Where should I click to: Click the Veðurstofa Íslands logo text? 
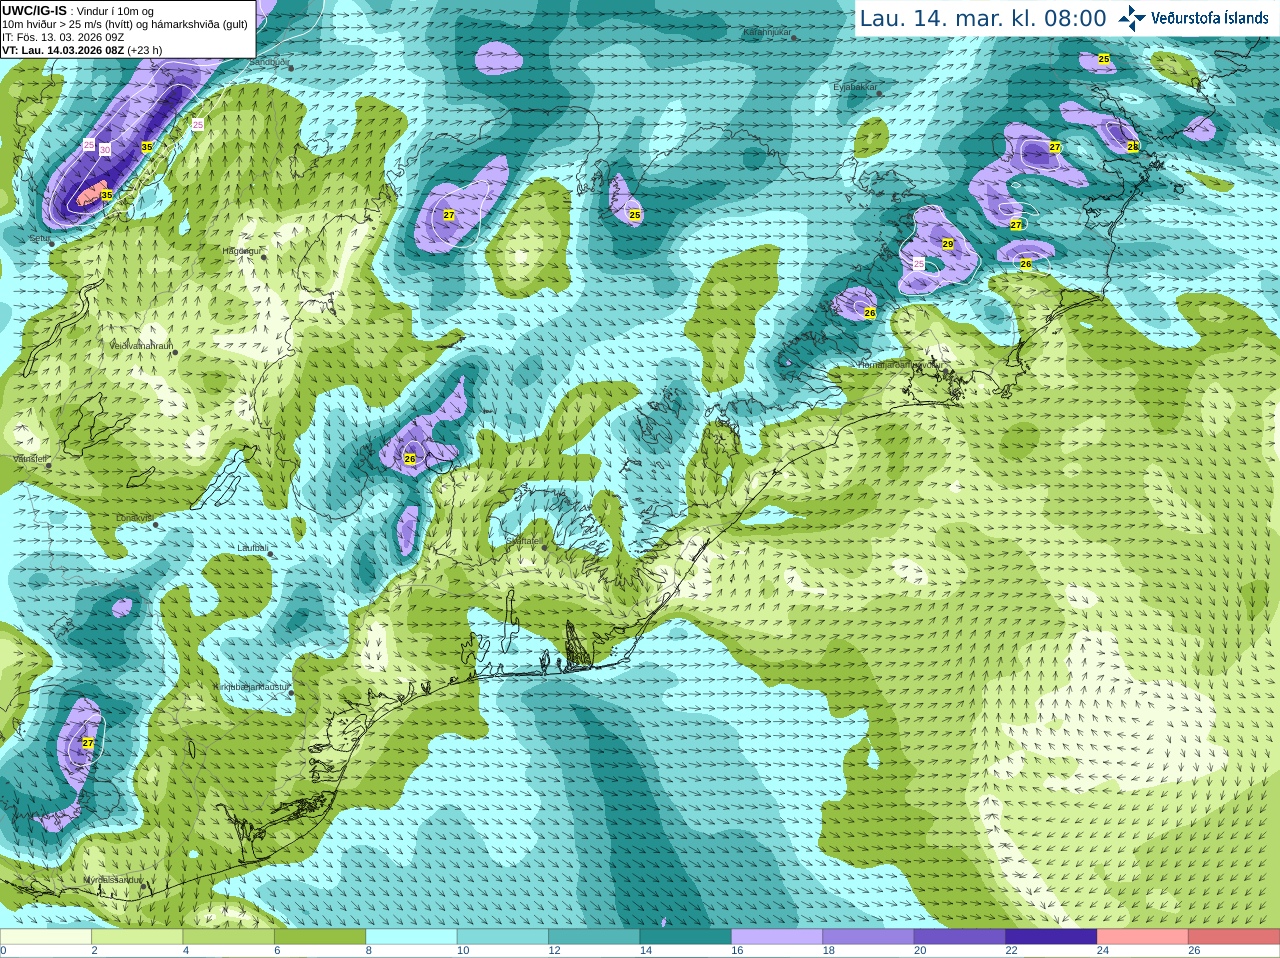[x=1209, y=18]
